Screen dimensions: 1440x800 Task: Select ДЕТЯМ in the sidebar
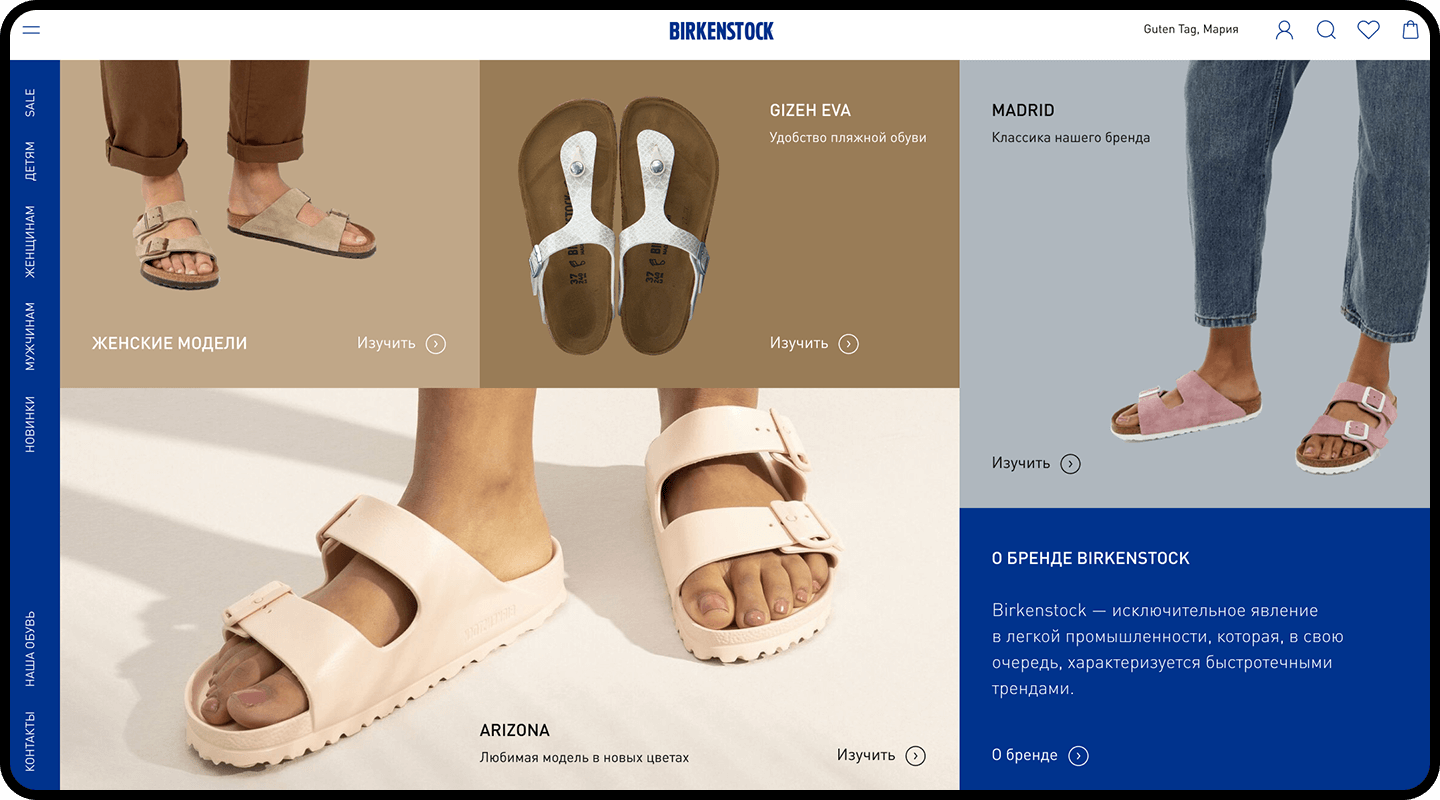pos(30,161)
